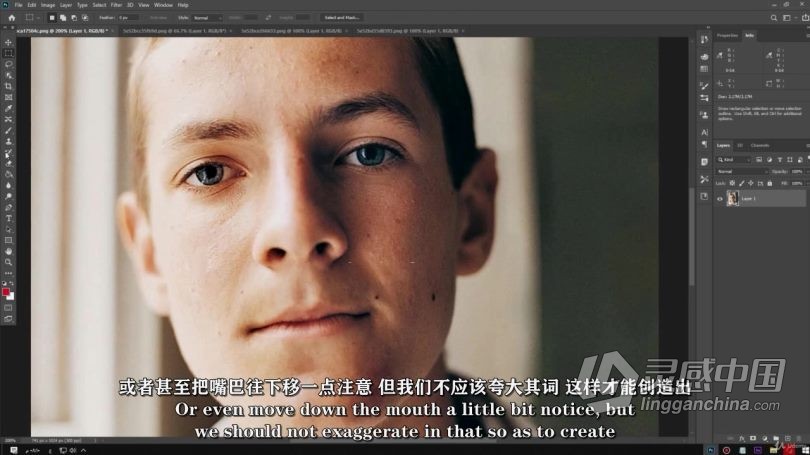Screen dimensions: 810x455
Task: Open the Character panel icon
Action: pos(704,132)
